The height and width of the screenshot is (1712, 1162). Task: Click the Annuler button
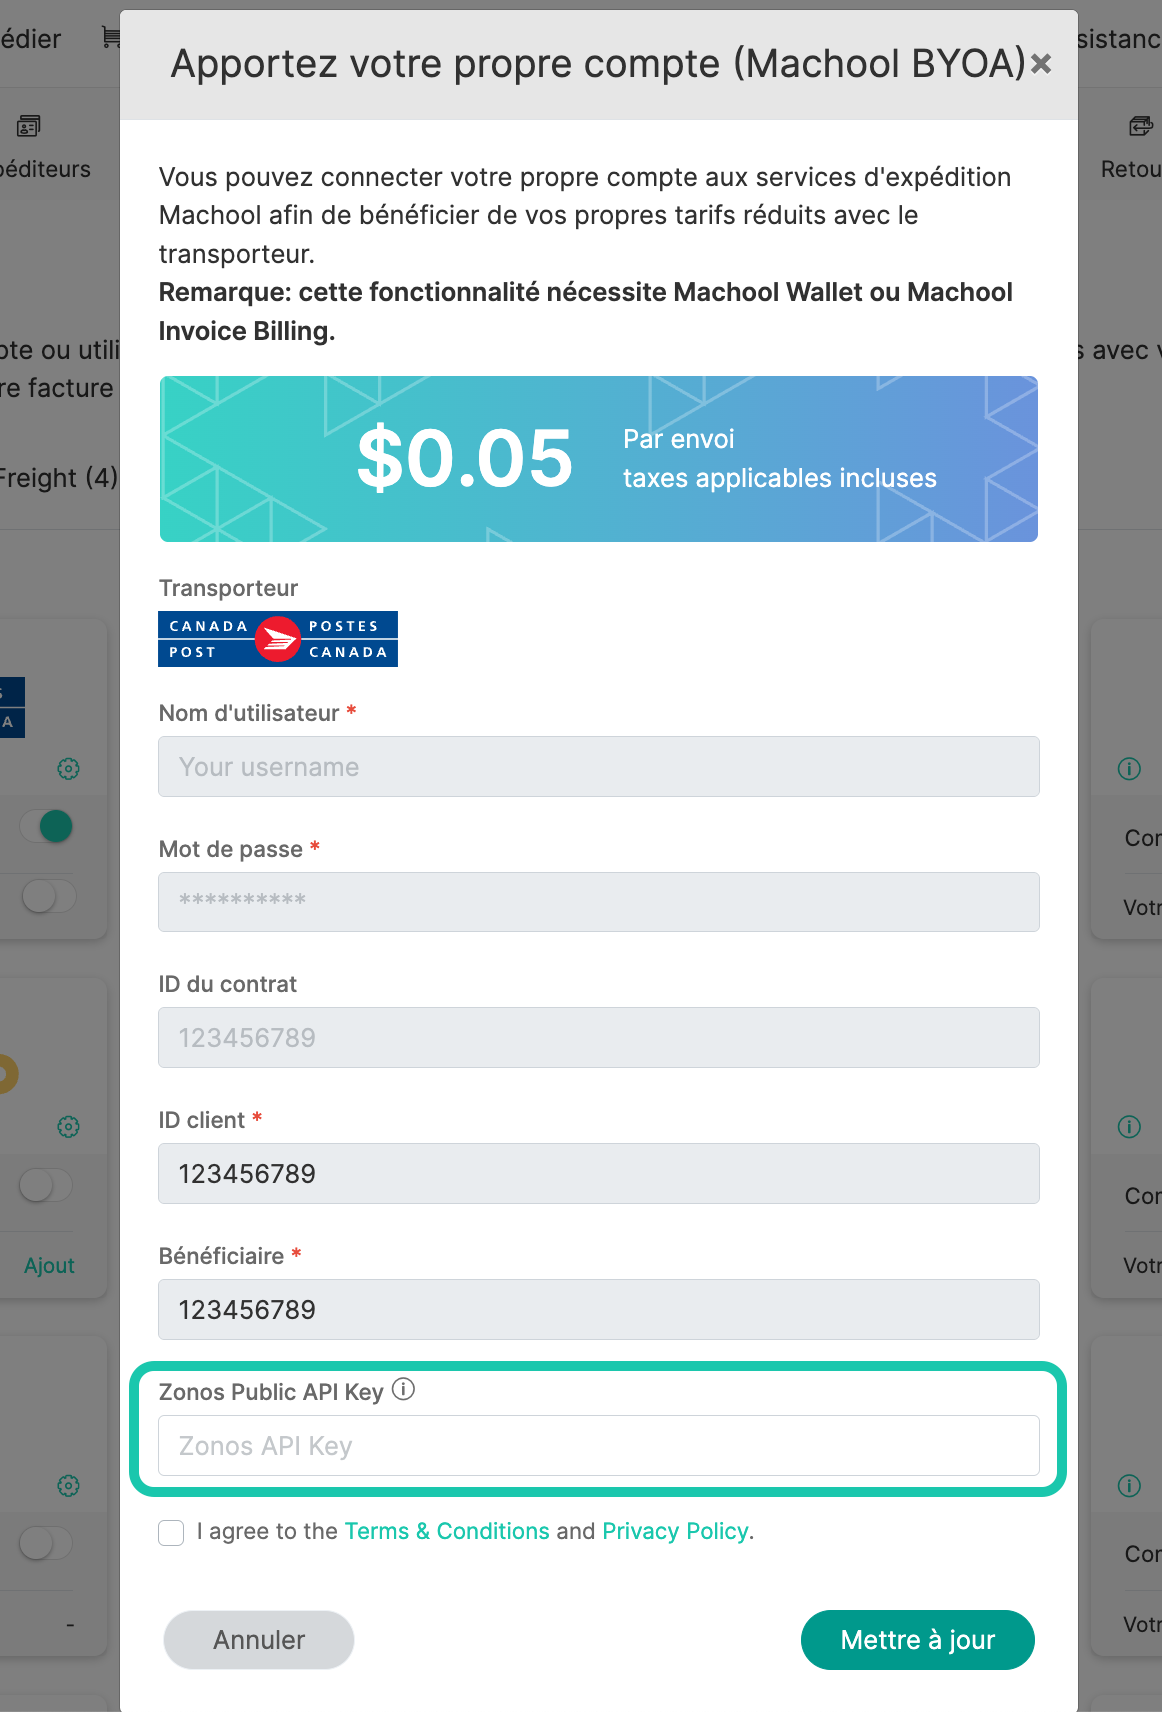click(258, 1640)
